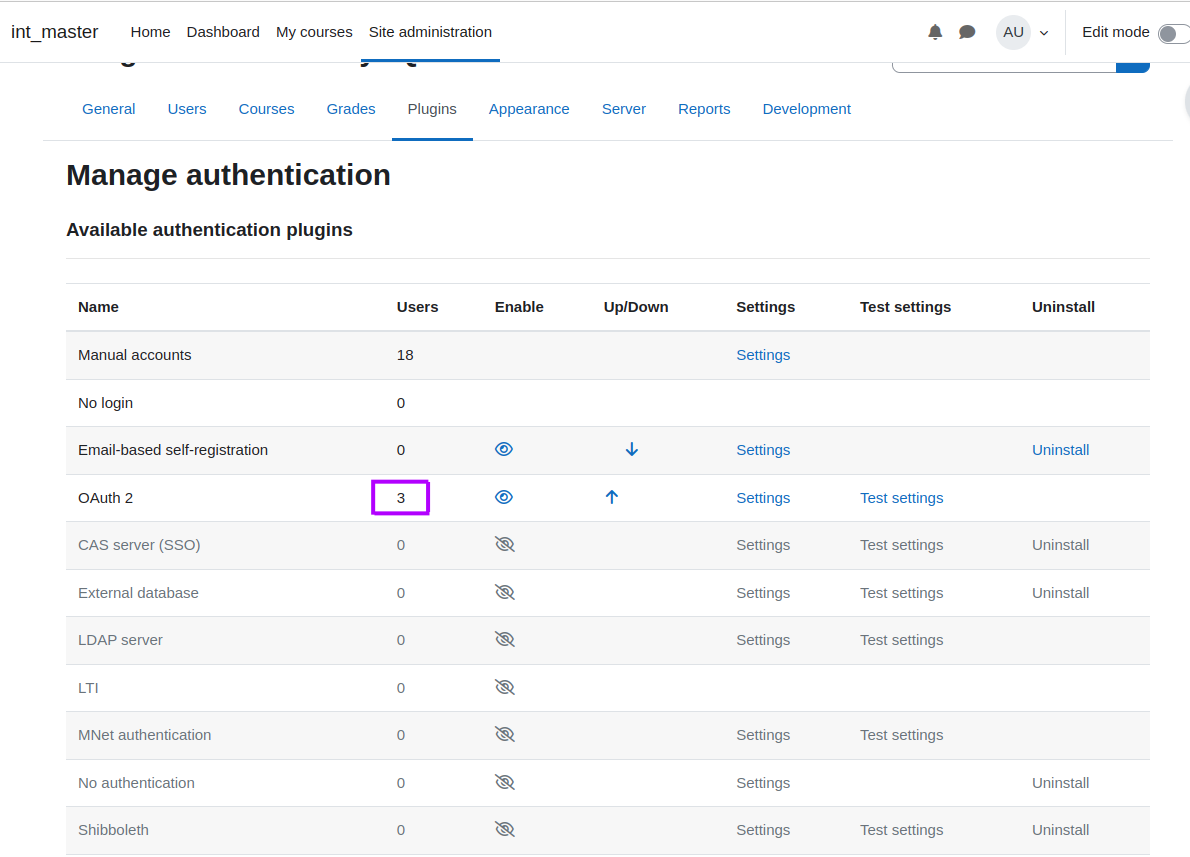Open LDAP server Settings
Viewport: 1190px width, 857px height.
763,640
